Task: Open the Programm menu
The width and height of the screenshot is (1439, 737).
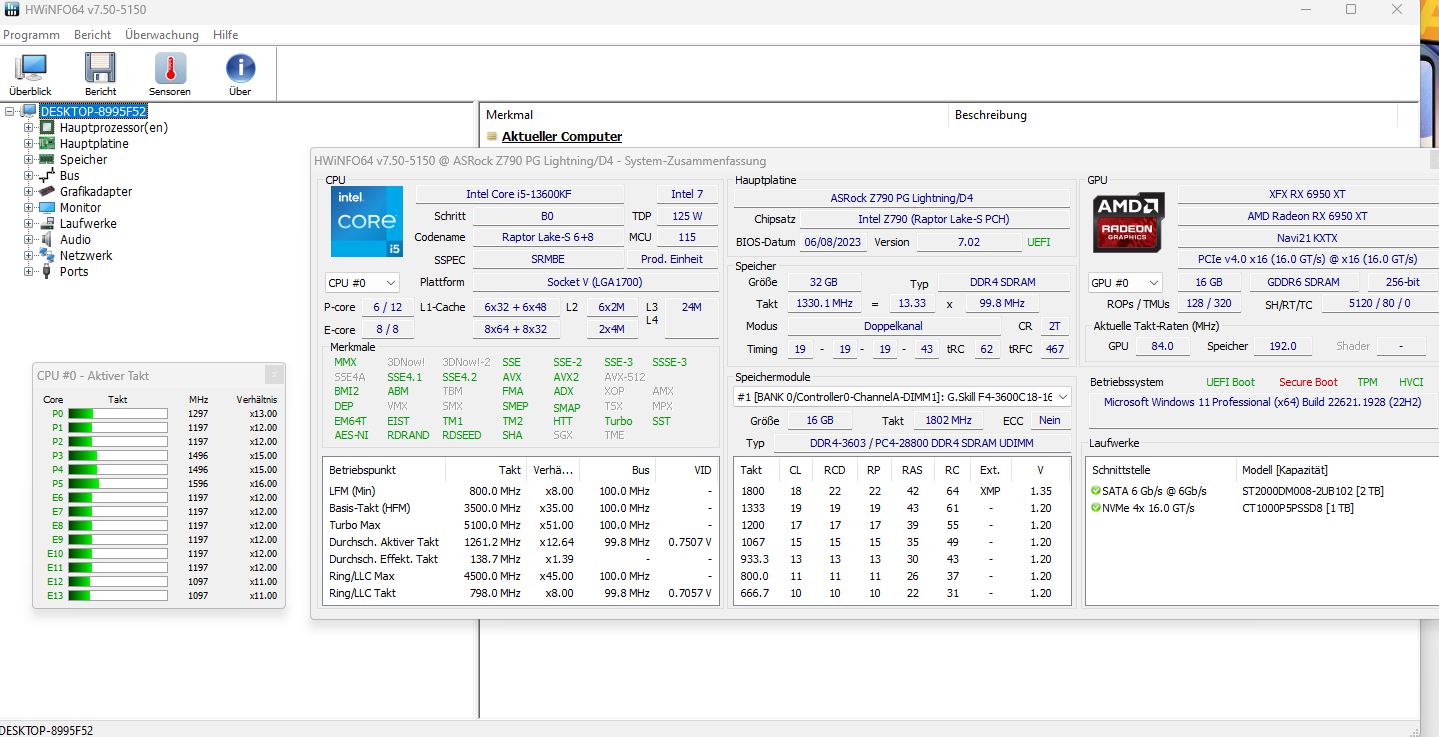Action: (x=31, y=35)
